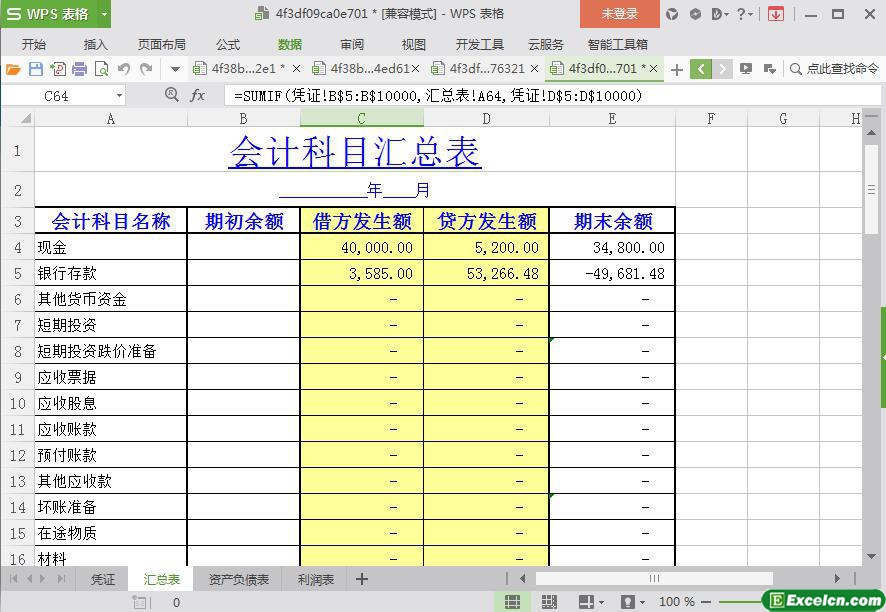Click the 未登录 login button
The width and height of the screenshot is (886, 612).
click(x=619, y=14)
